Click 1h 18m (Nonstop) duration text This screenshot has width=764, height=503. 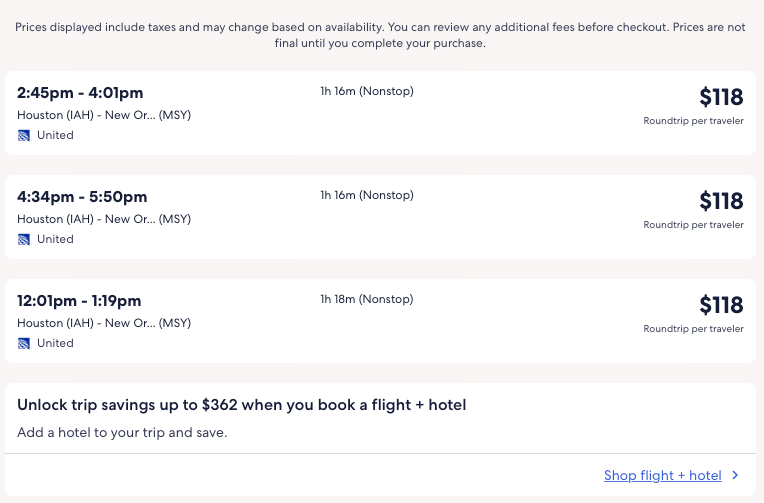(x=366, y=299)
